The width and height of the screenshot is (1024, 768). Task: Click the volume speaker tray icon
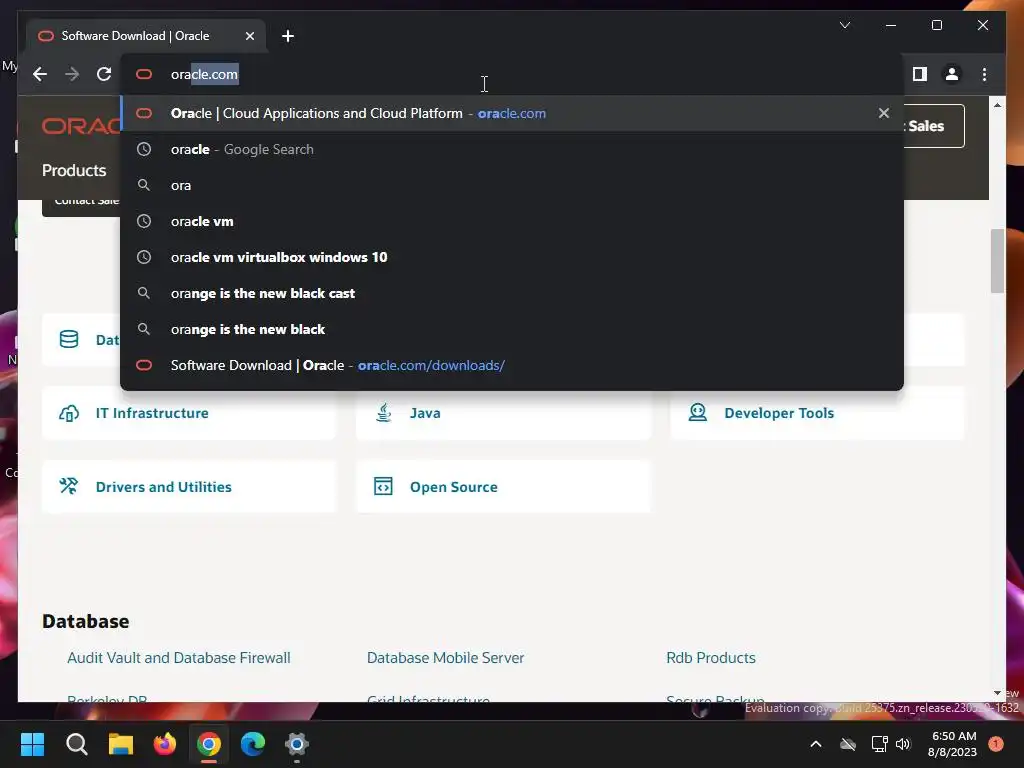click(903, 744)
